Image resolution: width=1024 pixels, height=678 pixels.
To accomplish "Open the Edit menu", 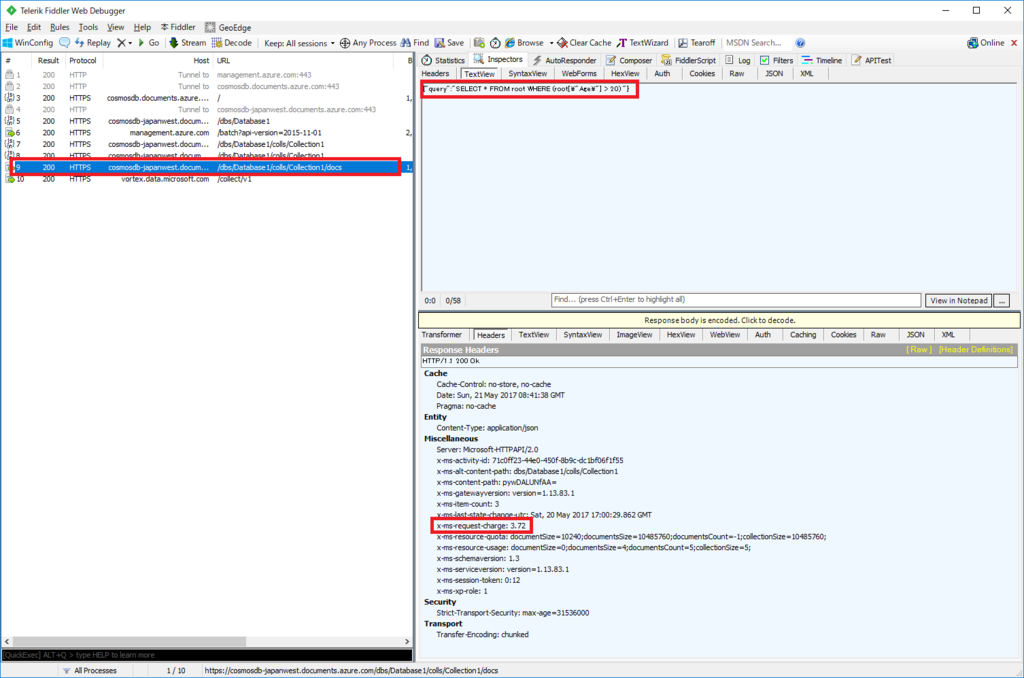I will pos(34,27).
